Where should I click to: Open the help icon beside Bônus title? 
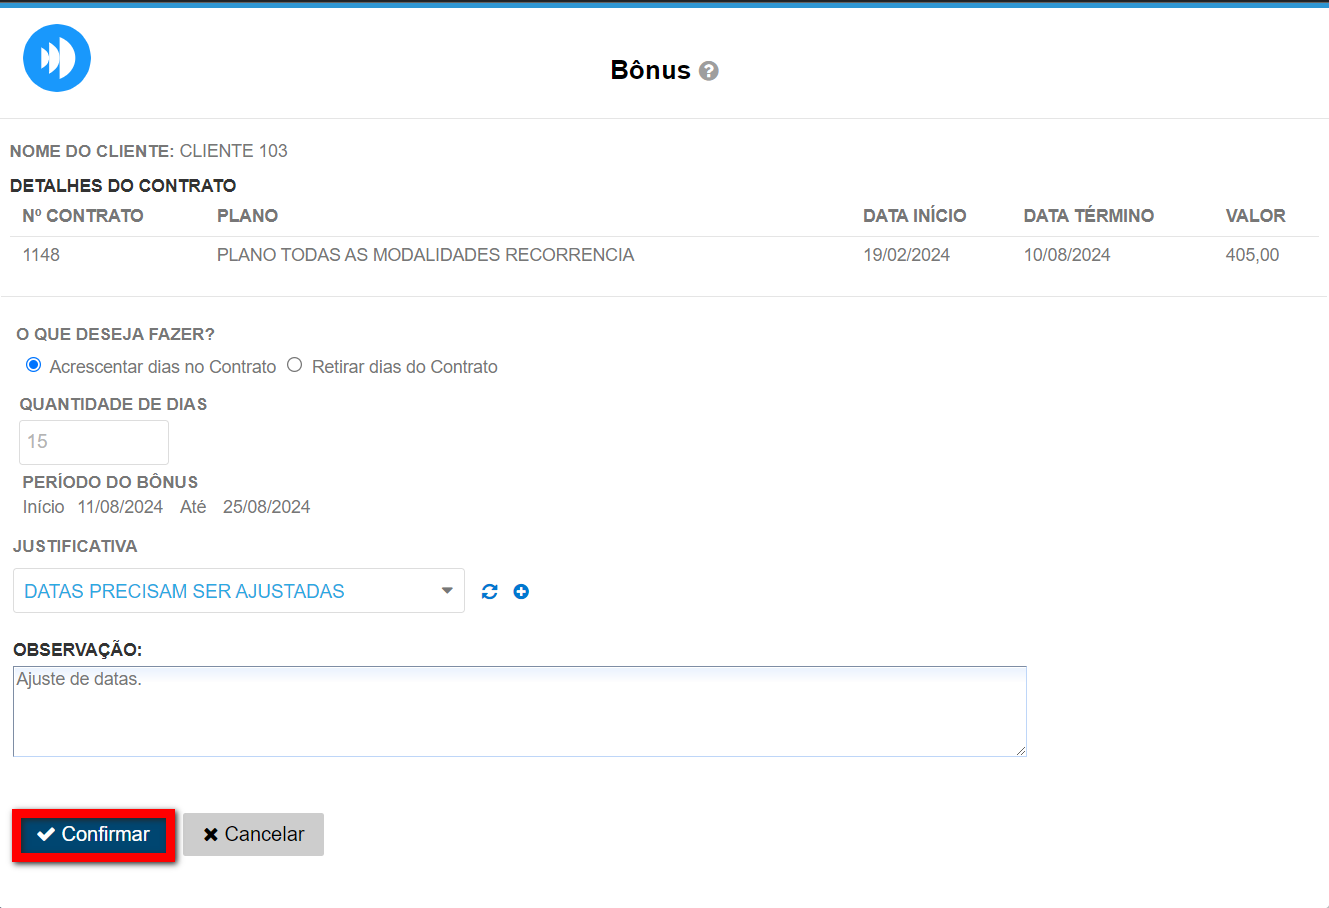tap(709, 71)
